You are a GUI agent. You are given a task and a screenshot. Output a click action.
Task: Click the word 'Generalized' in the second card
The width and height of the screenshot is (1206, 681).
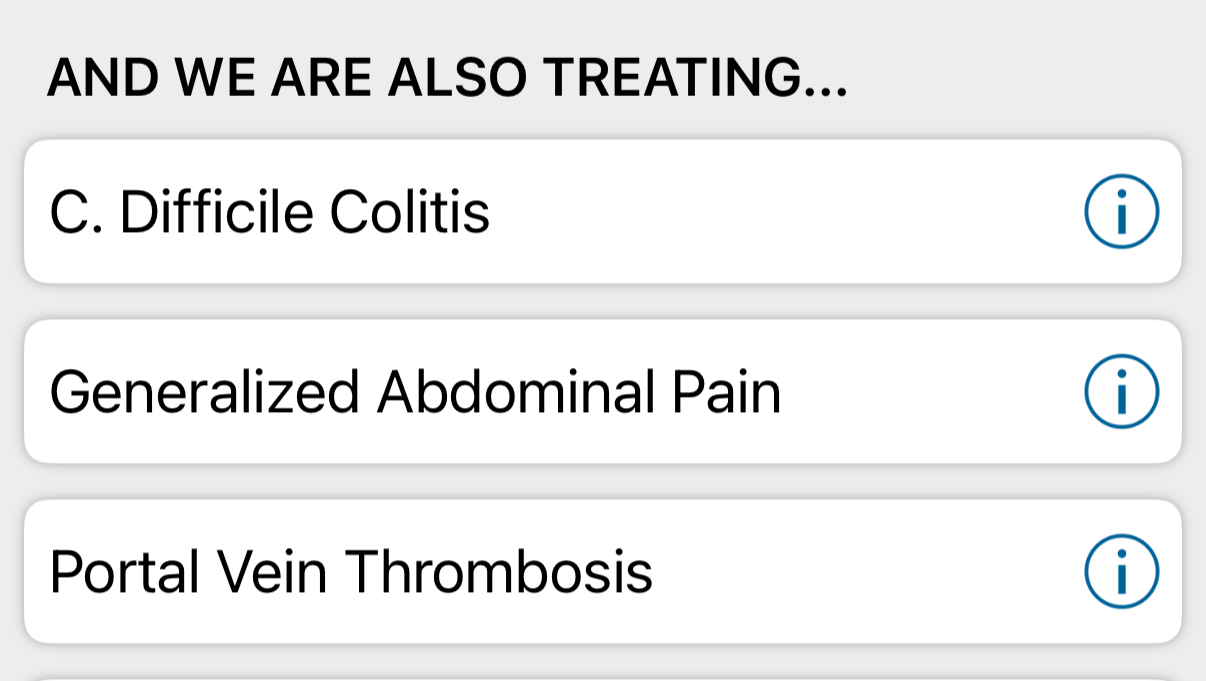point(204,392)
